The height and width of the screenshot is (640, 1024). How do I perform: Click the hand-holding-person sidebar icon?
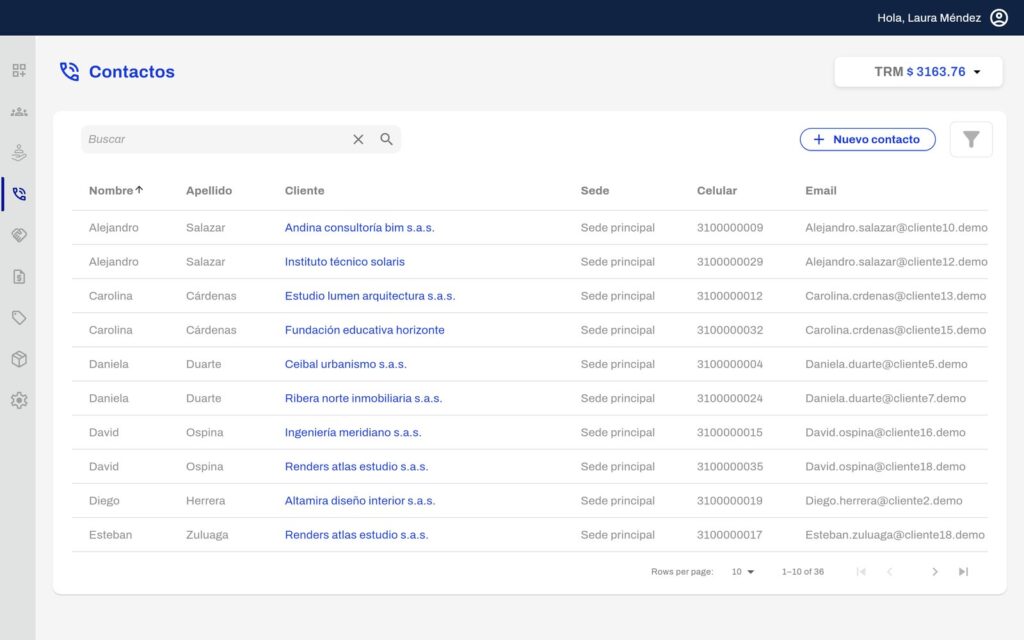[x=19, y=153]
